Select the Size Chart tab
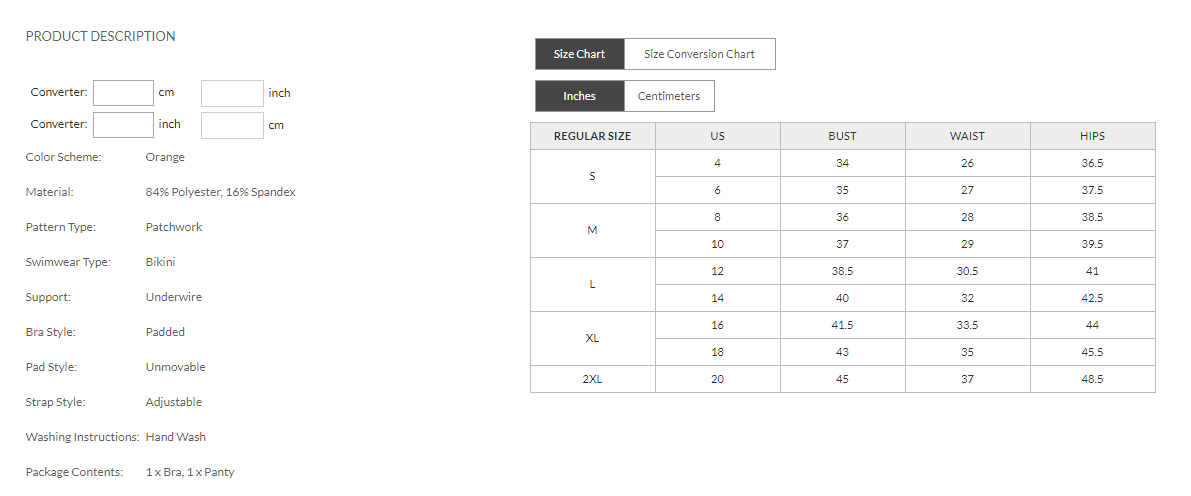1191x496 pixels. (579, 54)
